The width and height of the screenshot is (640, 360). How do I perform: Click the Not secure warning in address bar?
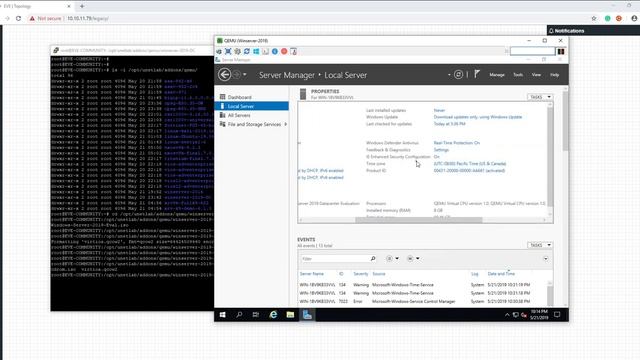point(45,18)
